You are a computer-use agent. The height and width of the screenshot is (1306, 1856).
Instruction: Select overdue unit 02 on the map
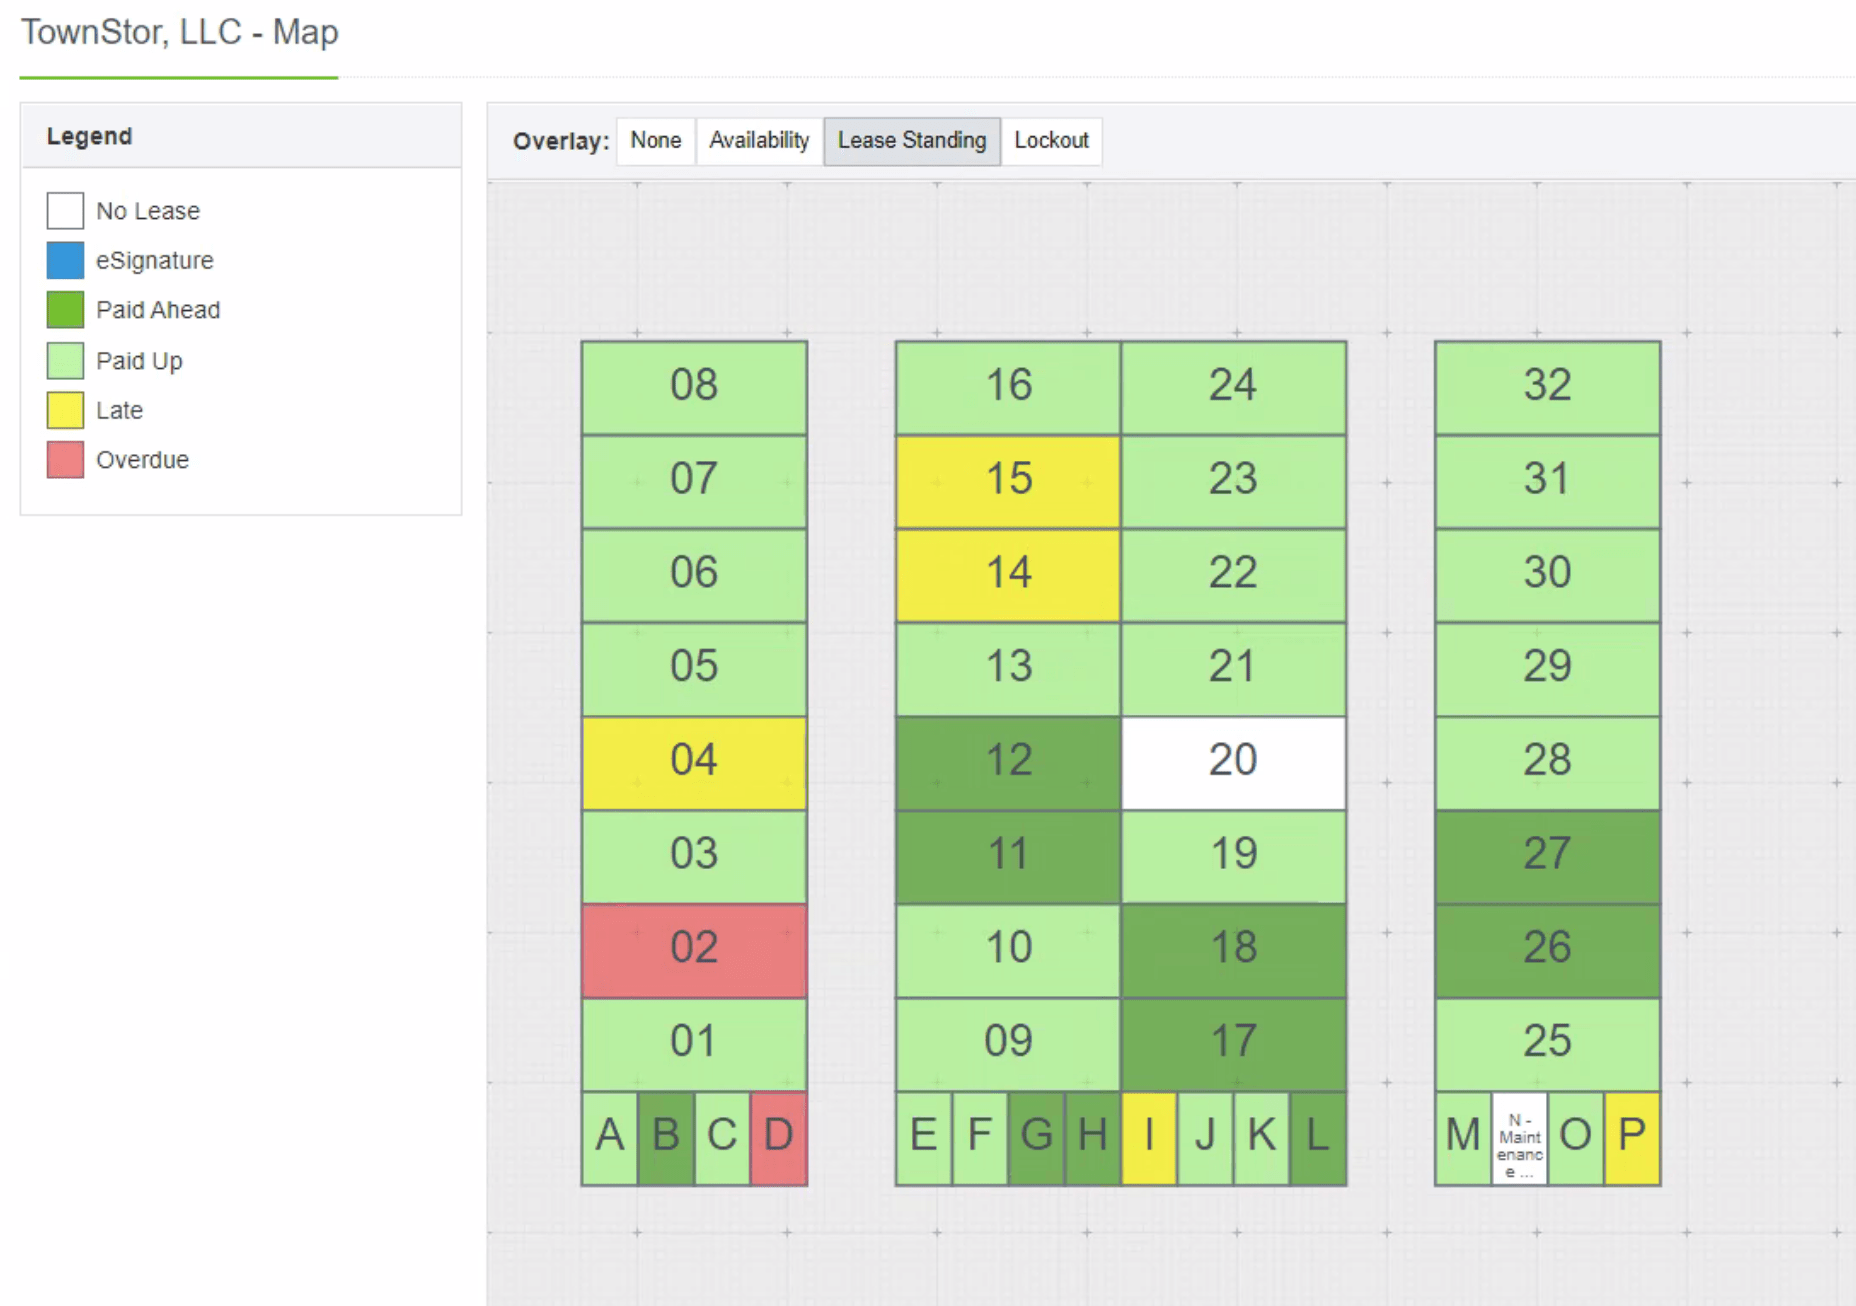pos(694,947)
